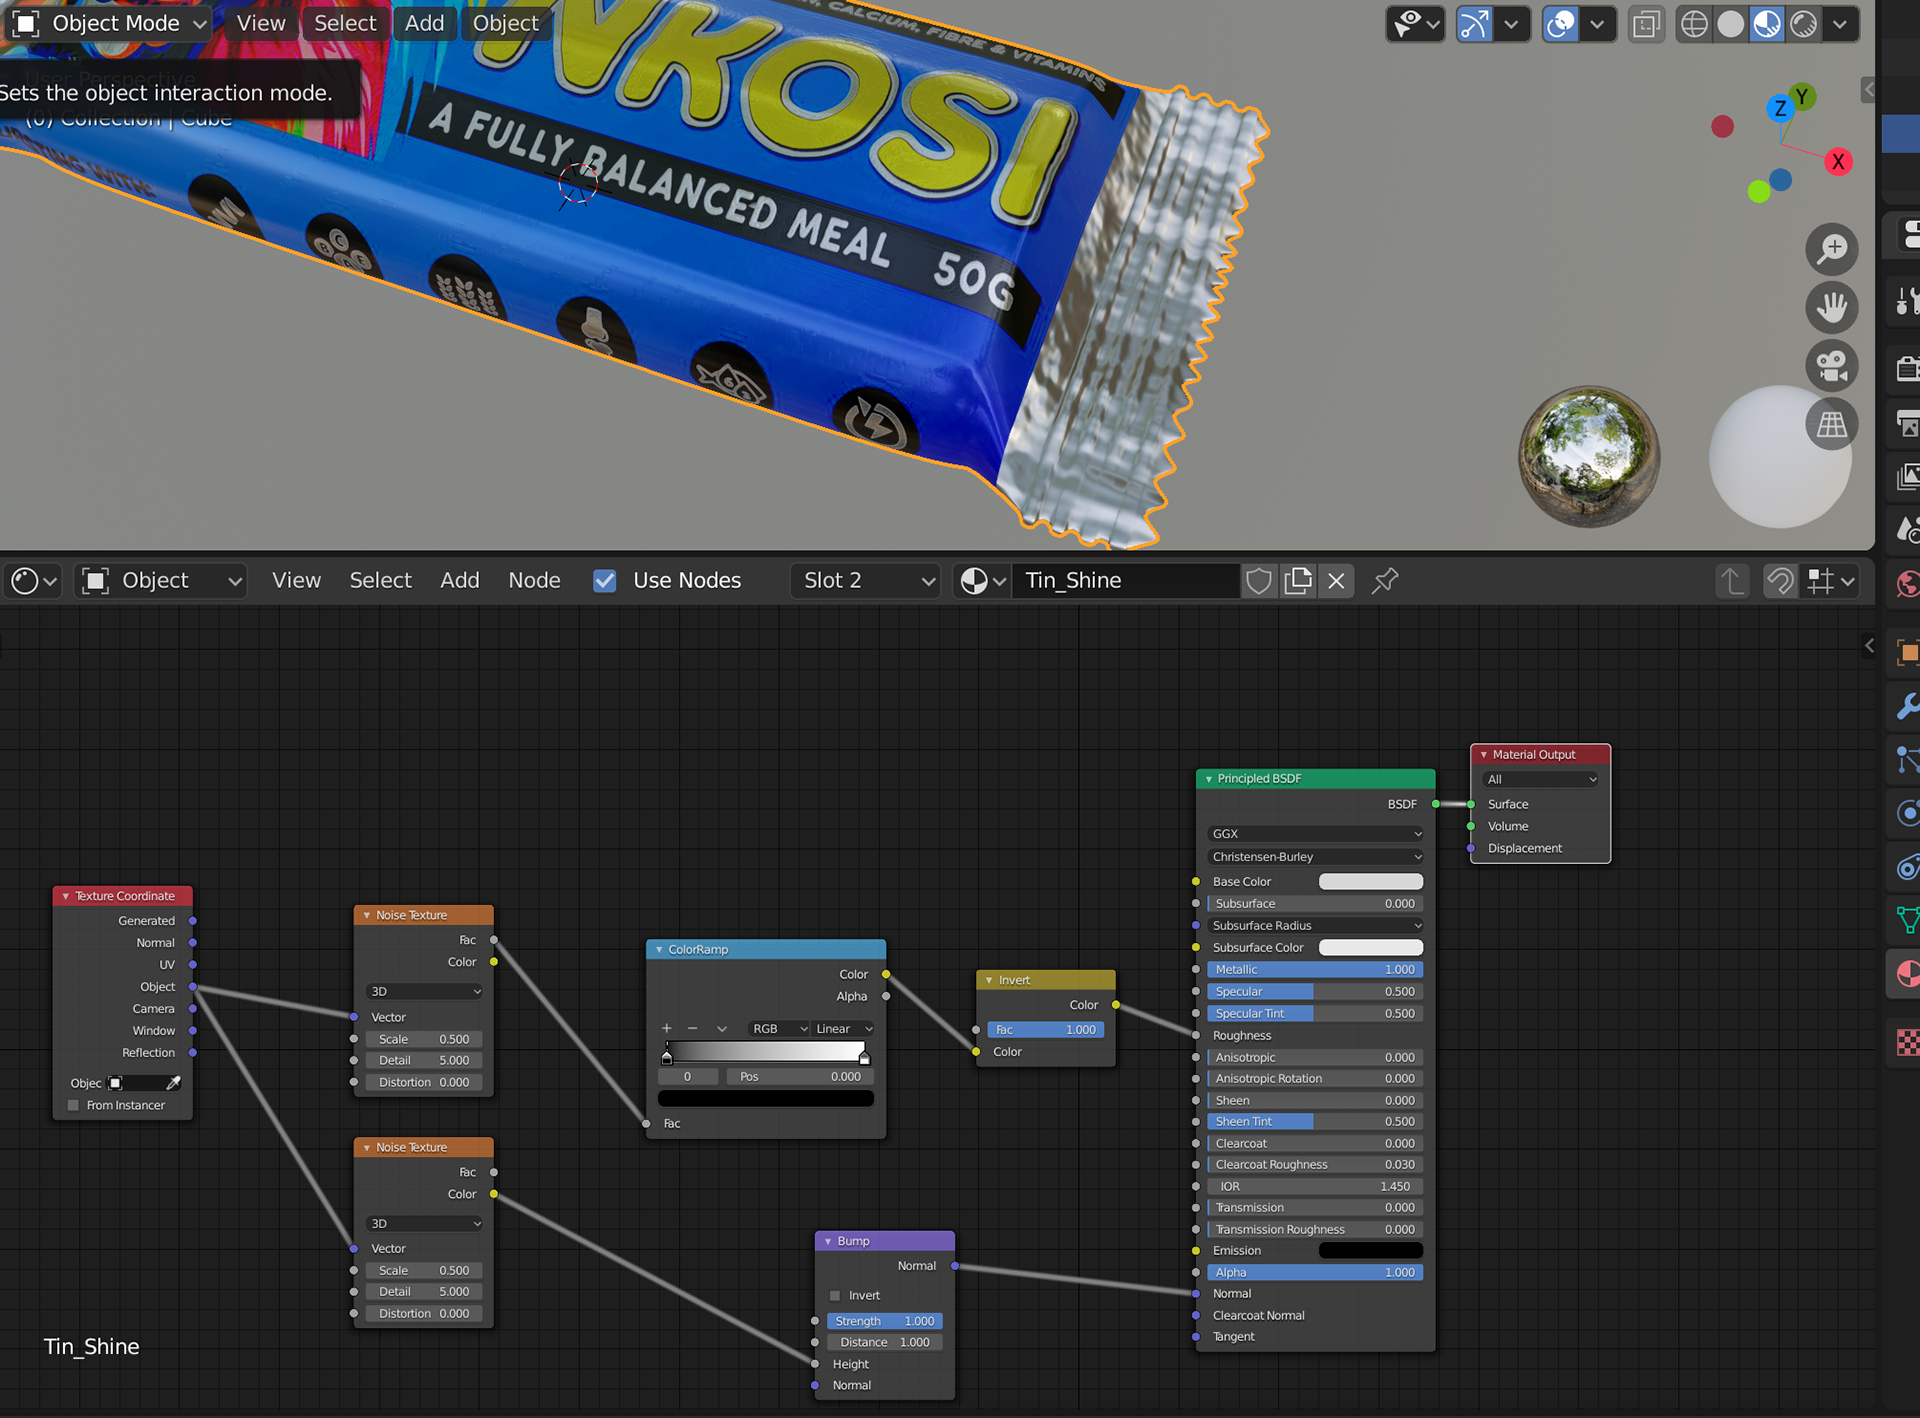Open material Slot 2 dropdown
The height and width of the screenshot is (1418, 1920).
tap(866, 580)
